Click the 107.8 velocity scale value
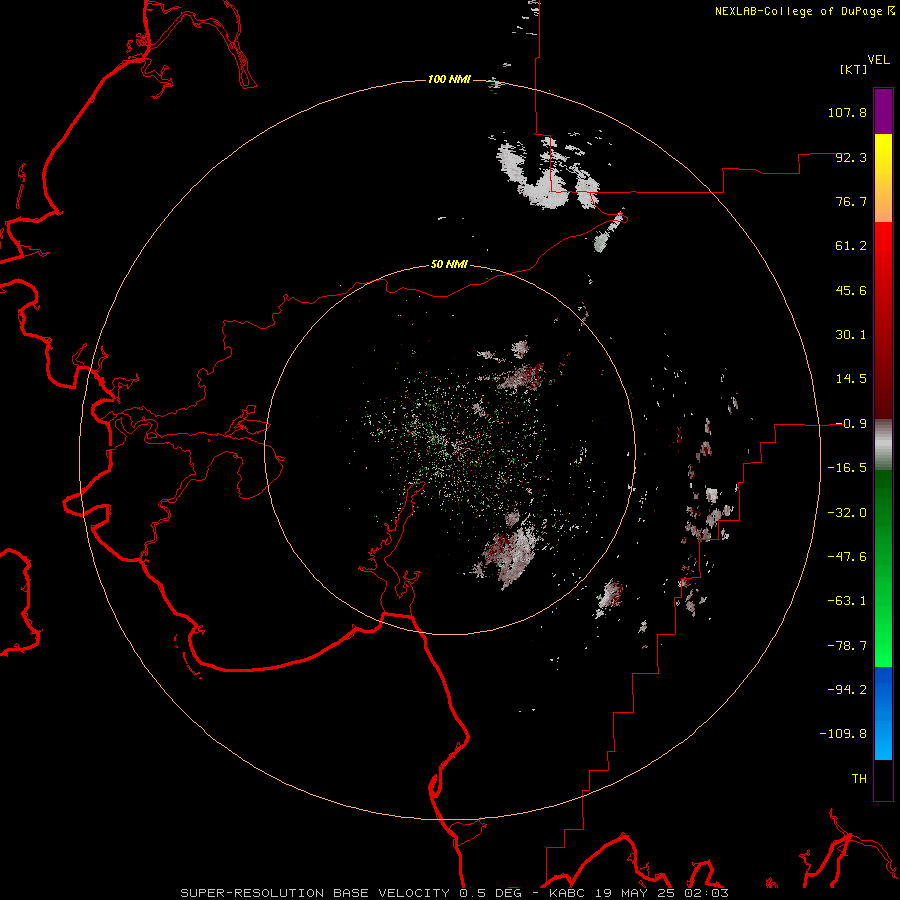 [x=847, y=112]
